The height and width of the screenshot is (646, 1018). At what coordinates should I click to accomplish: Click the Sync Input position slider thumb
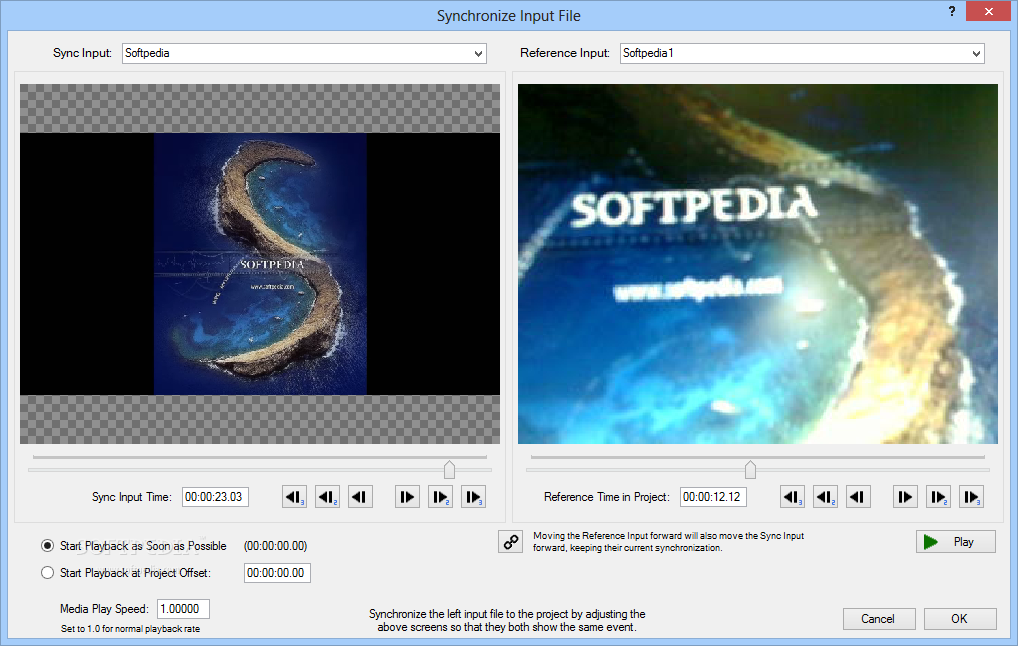(x=449, y=469)
